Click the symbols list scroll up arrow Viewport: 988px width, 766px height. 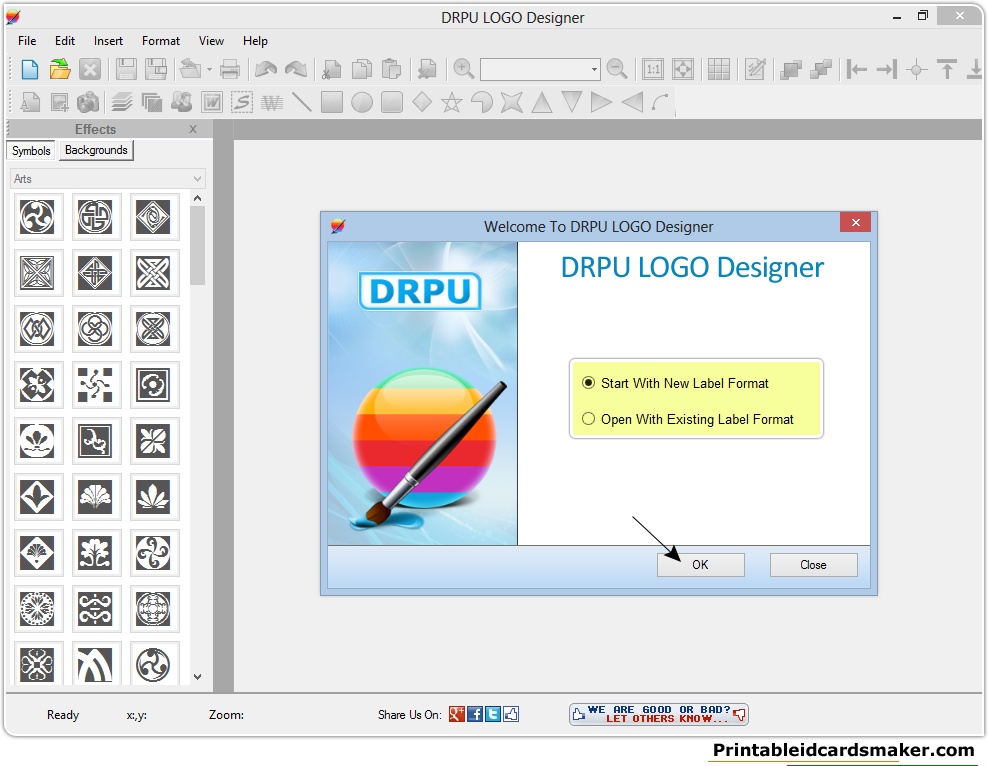pyautogui.click(x=197, y=198)
